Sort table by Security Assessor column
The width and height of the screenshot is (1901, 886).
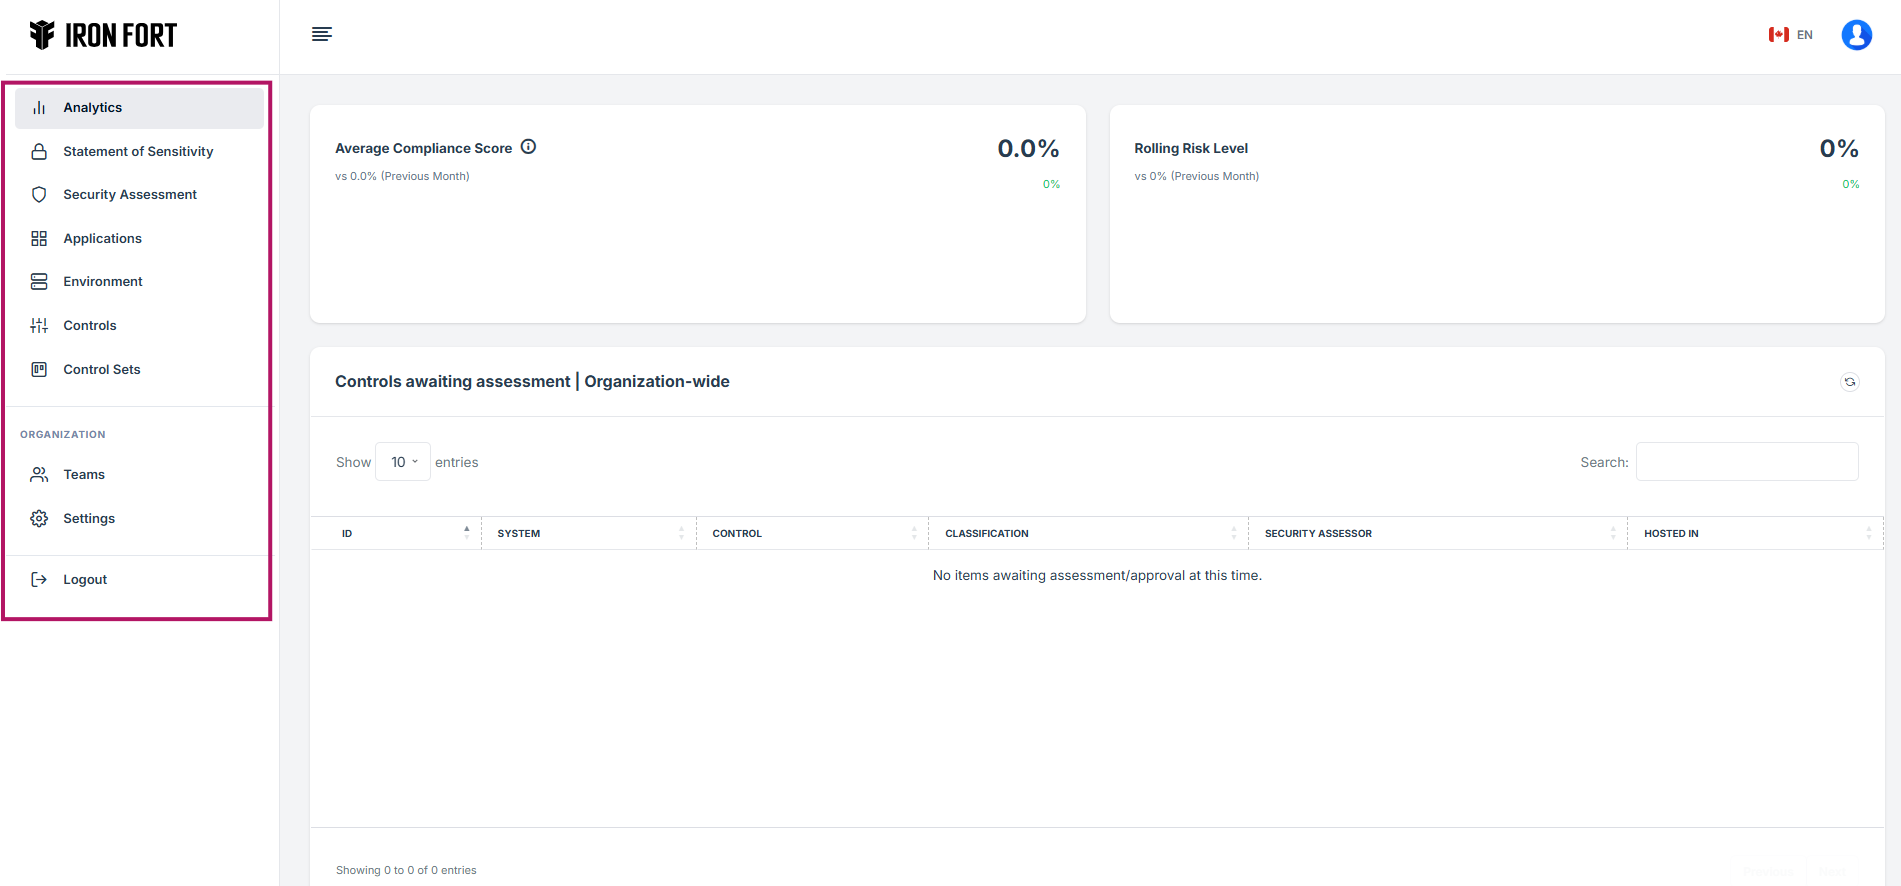(x=1436, y=533)
